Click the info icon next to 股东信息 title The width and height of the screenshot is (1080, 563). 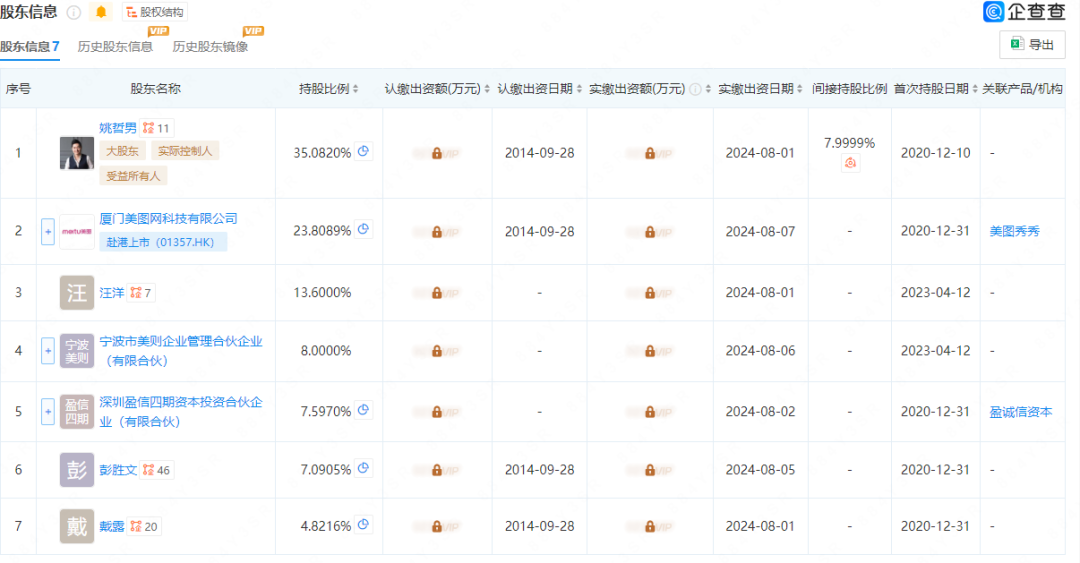tap(73, 12)
